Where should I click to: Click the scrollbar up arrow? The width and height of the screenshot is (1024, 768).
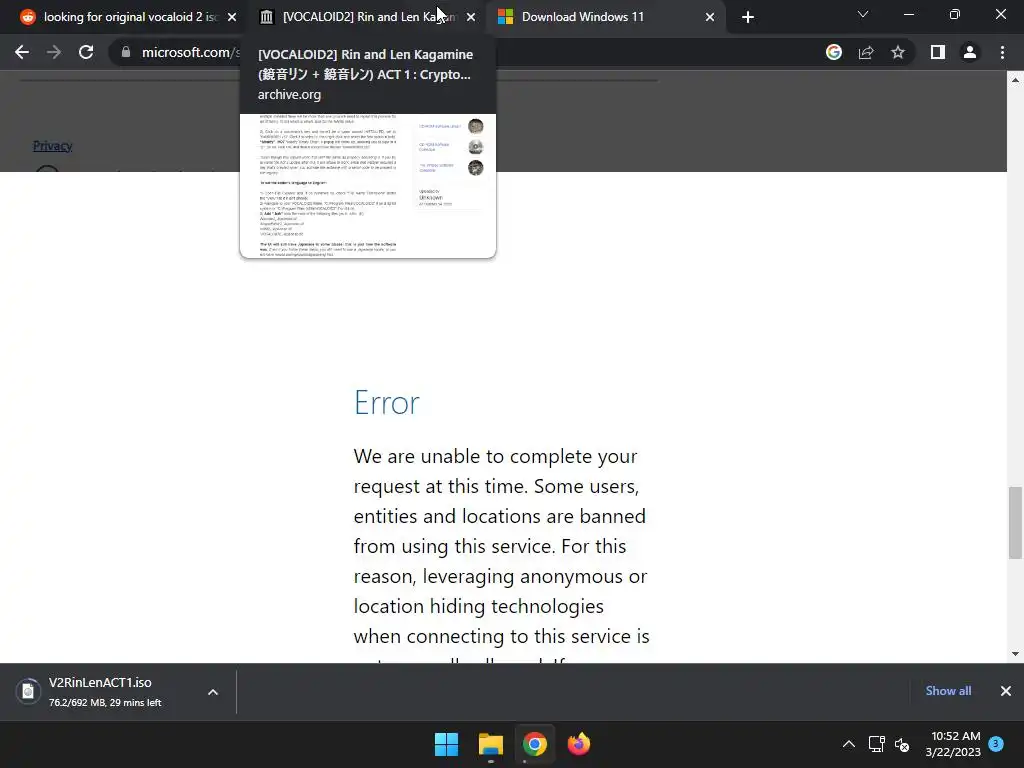coord(1015,80)
